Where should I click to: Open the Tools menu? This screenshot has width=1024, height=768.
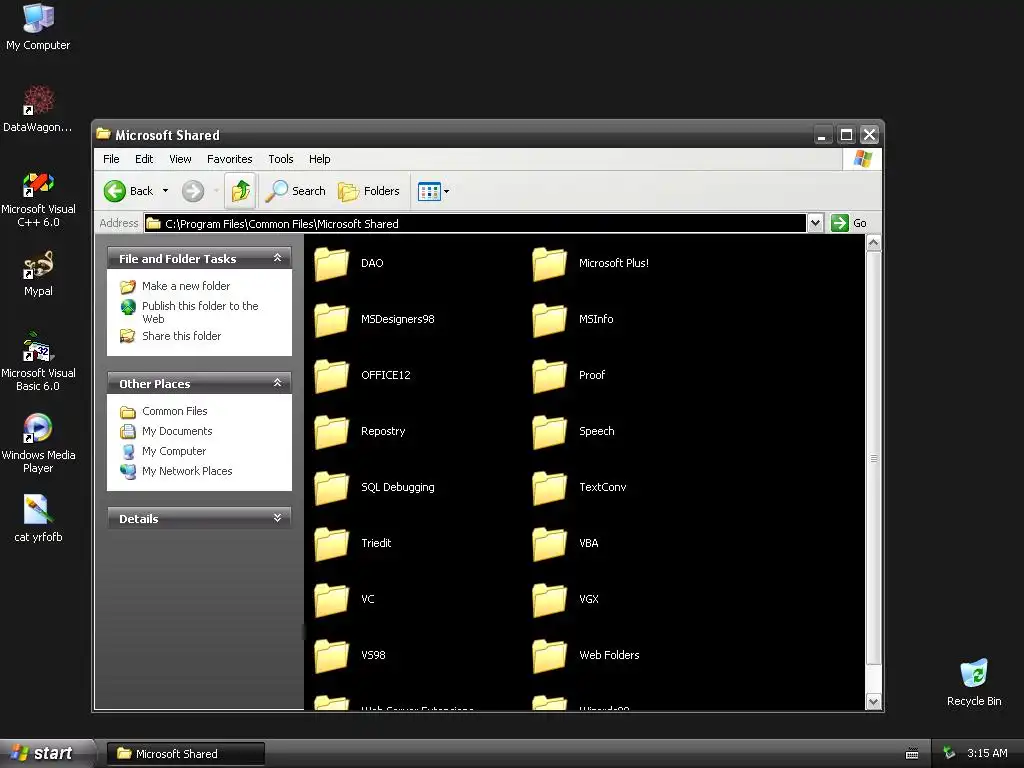point(281,159)
